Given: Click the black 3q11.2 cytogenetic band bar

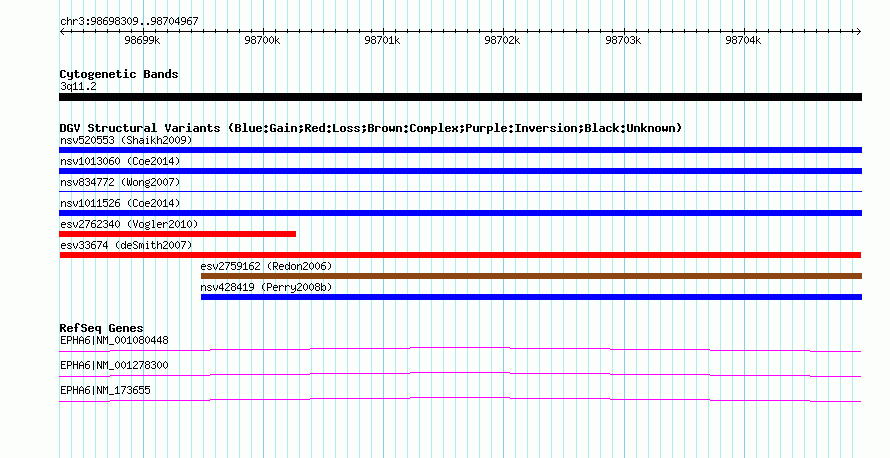Looking at the screenshot, I should click(460, 97).
